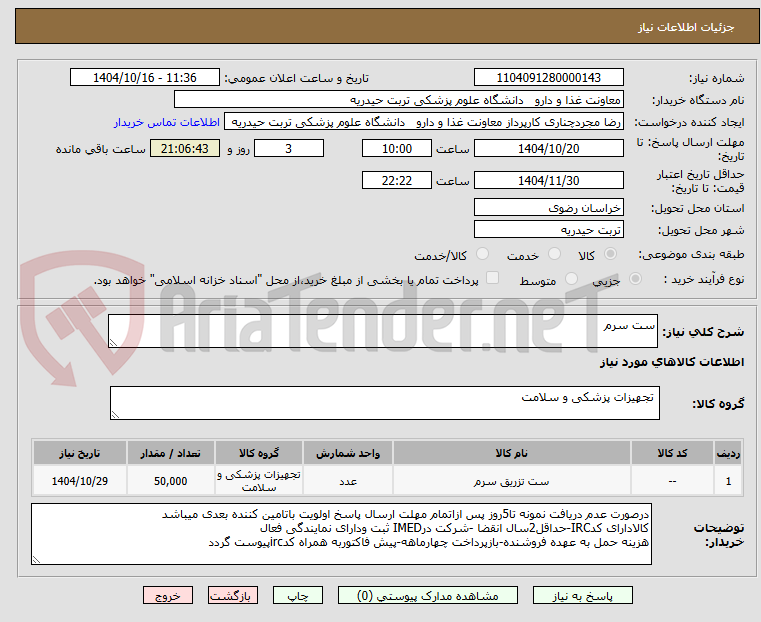Click the countdown timer 21:06:43
The height and width of the screenshot is (622, 761).
pos(185,148)
